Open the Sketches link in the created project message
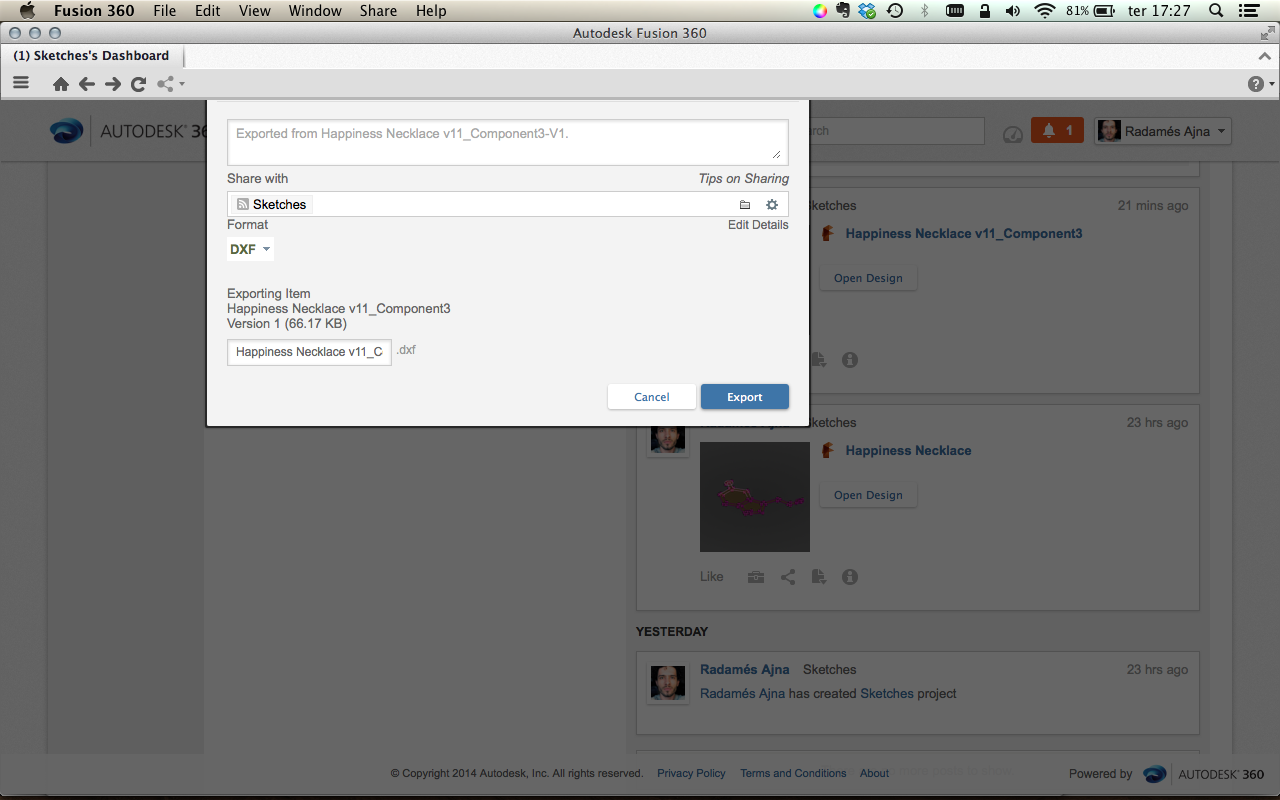The image size is (1280, 800). (x=887, y=693)
